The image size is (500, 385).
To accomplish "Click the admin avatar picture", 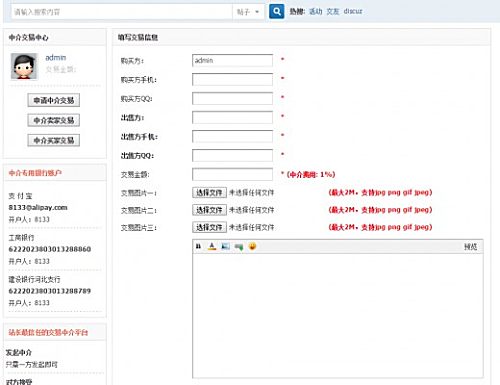I will (x=24, y=66).
